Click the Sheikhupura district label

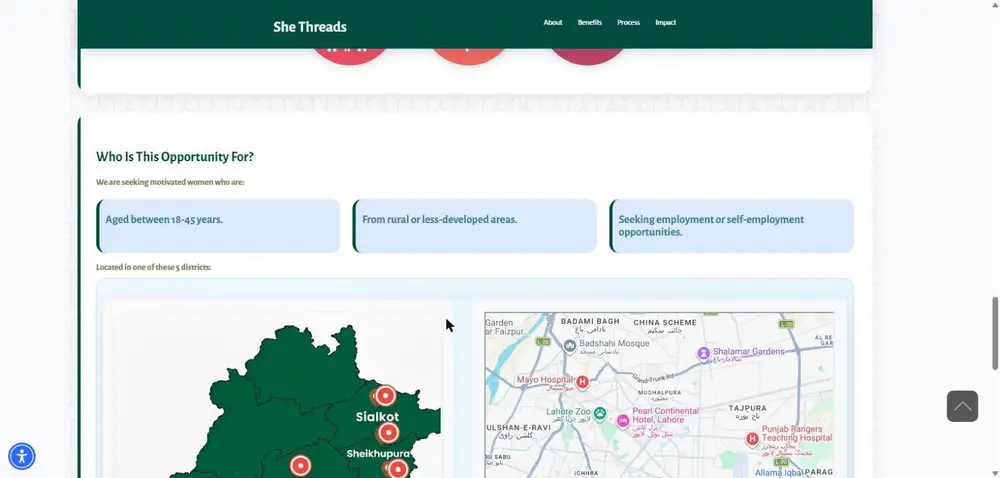(x=378, y=454)
